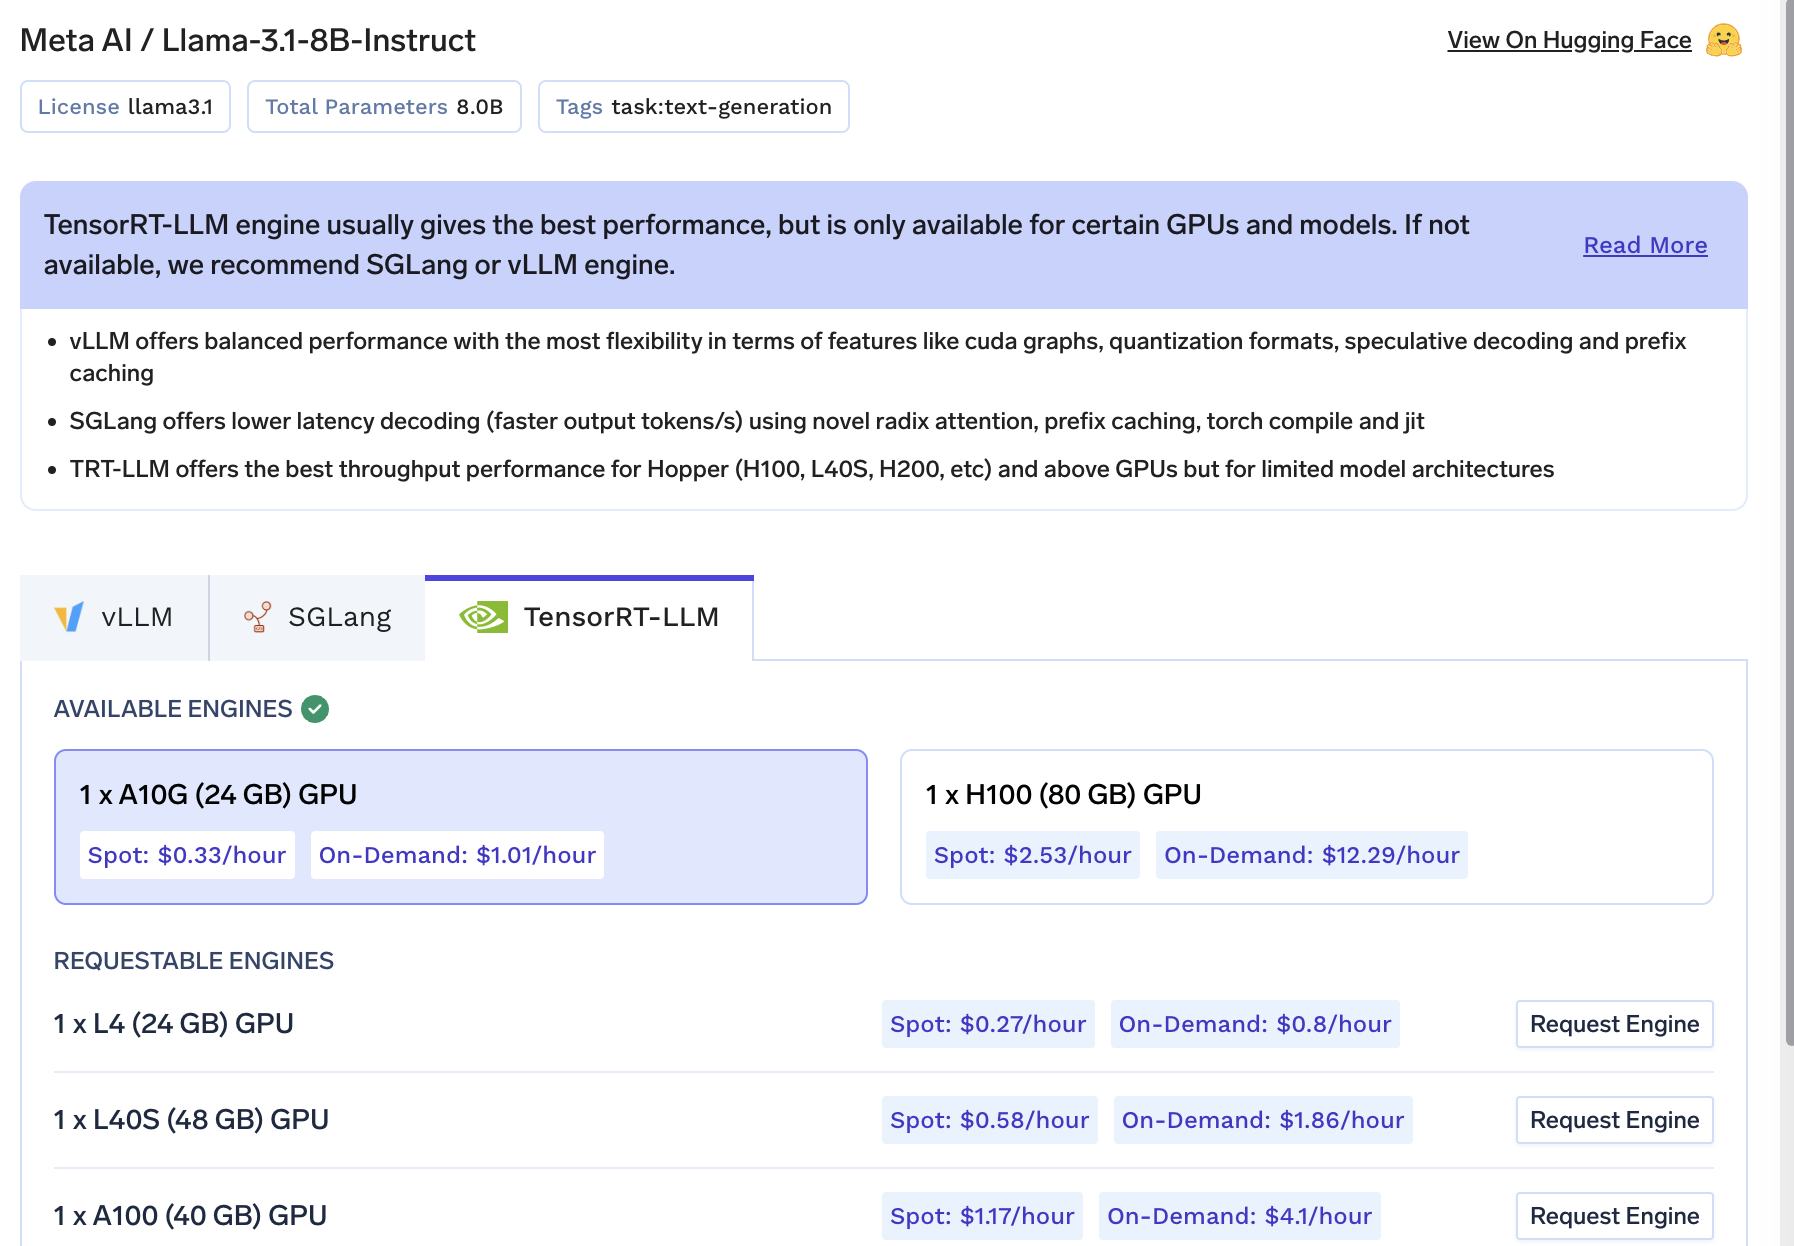Click the AVAILABLE ENGINES heading
This screenshot has width=1794, height=1246.
(173, 709)
